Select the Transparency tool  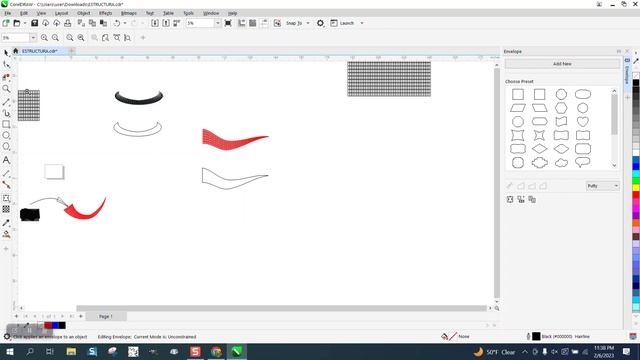6,209
